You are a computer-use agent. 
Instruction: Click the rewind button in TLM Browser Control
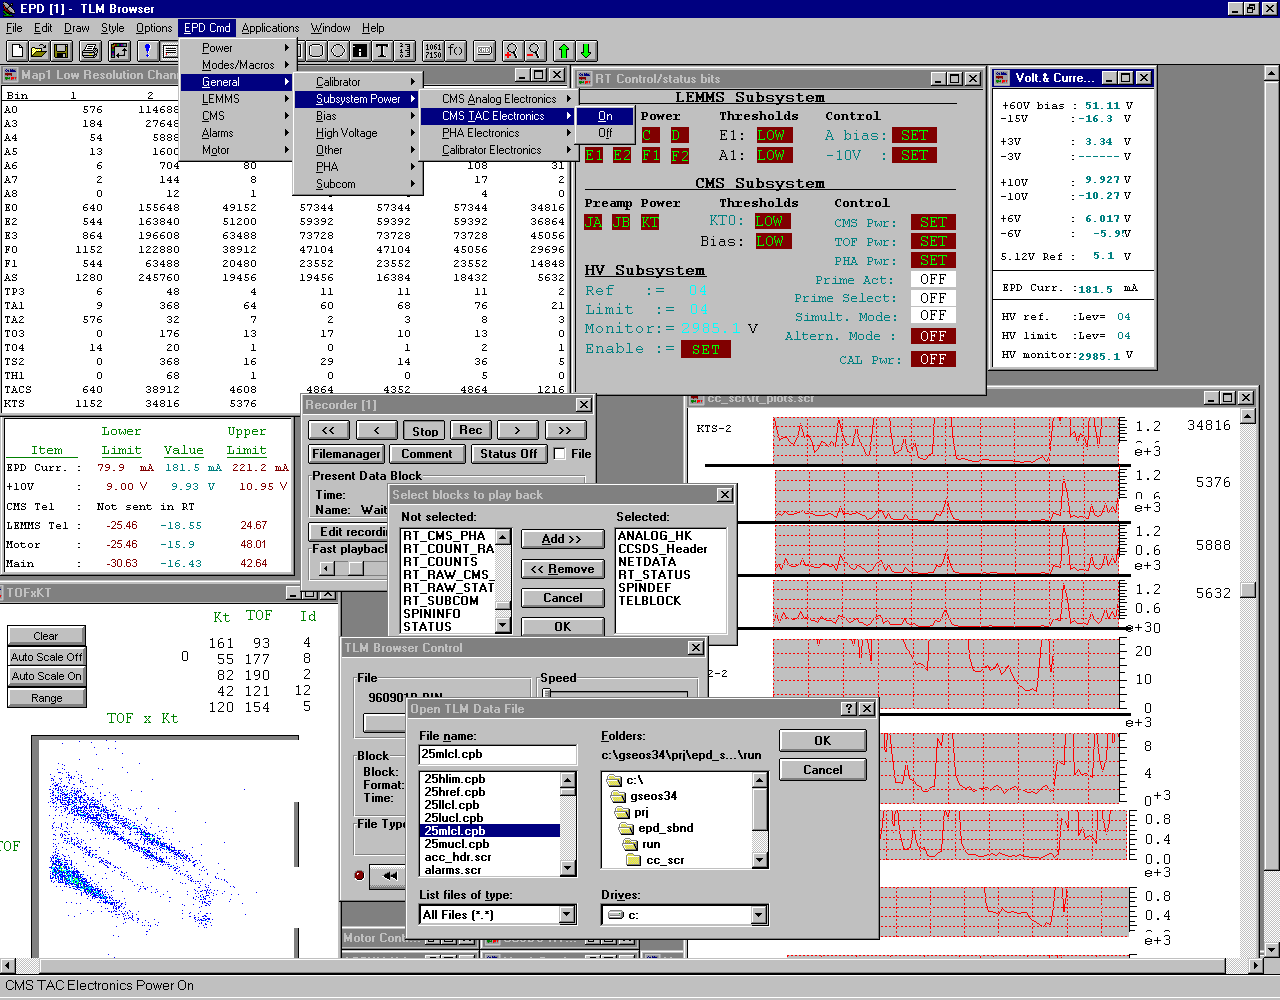coord(388,876)
